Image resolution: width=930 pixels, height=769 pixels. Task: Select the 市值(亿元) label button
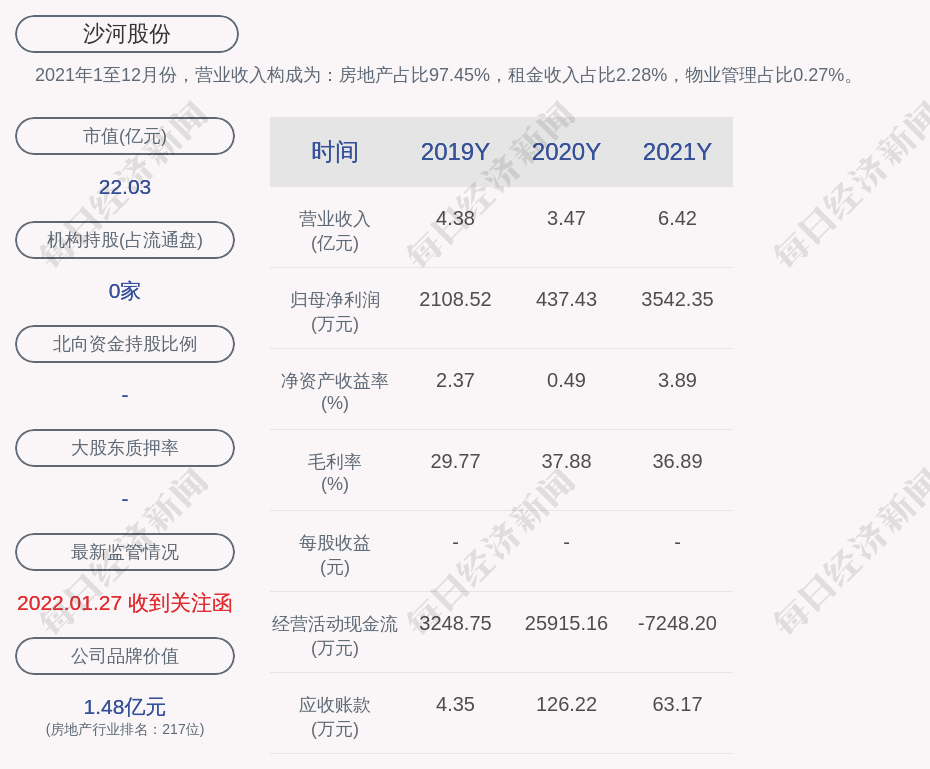(125, 136)
